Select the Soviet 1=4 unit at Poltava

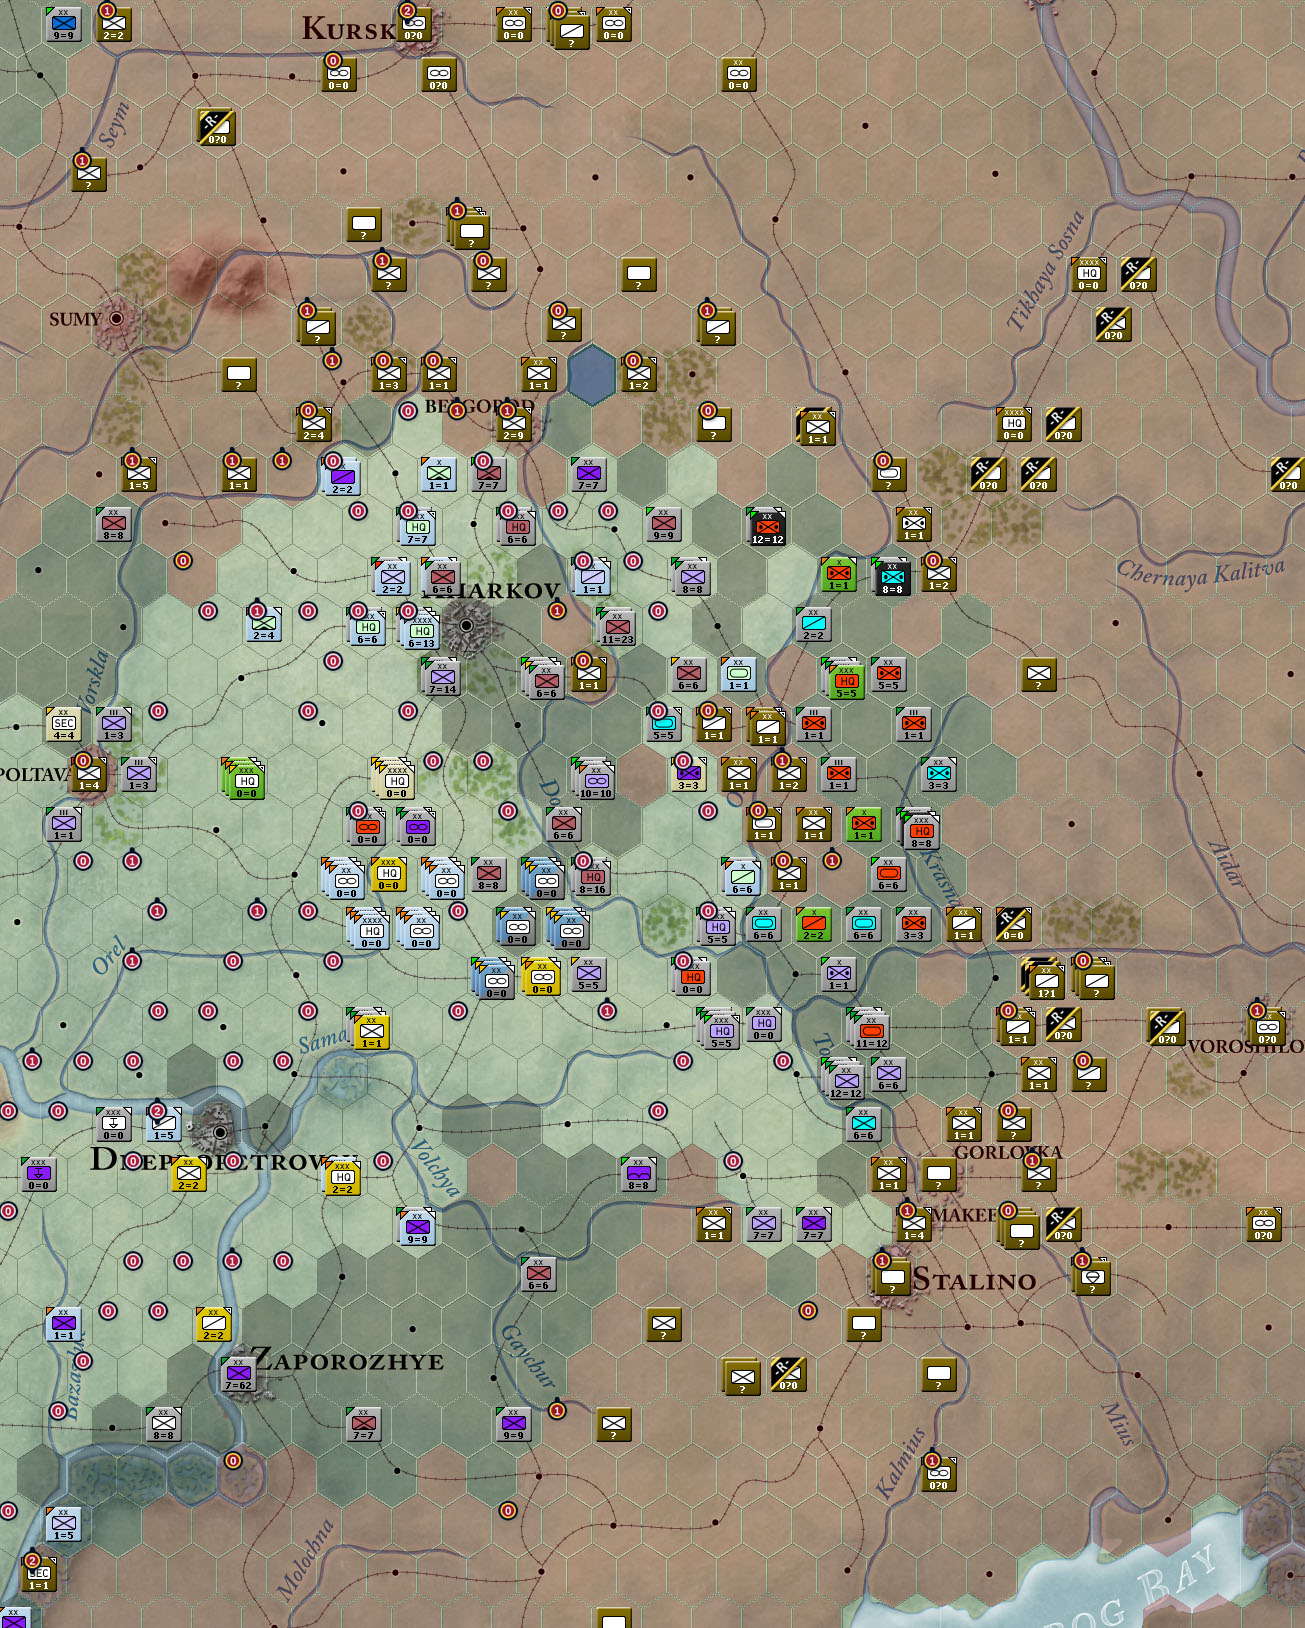(x=89, y=773)
